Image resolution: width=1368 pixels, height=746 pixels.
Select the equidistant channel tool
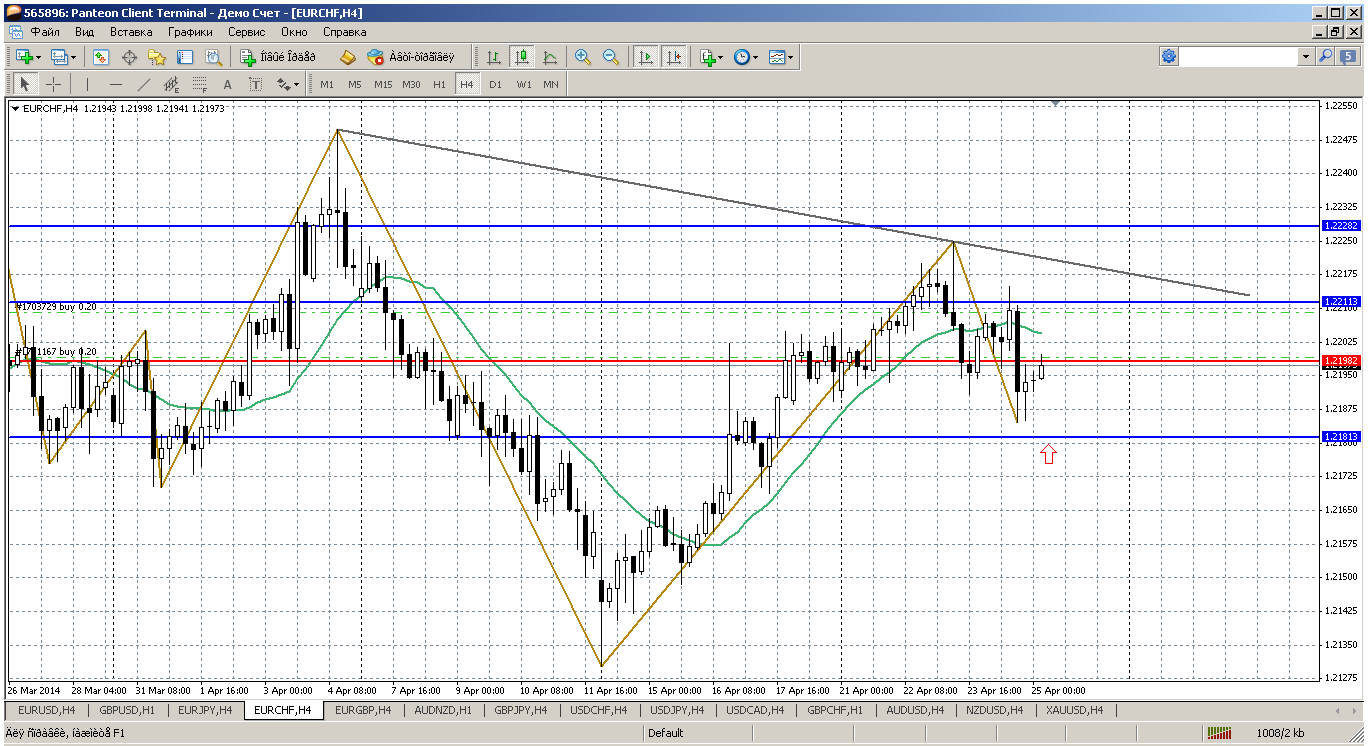pyautogui.click(x=172, y=84)
